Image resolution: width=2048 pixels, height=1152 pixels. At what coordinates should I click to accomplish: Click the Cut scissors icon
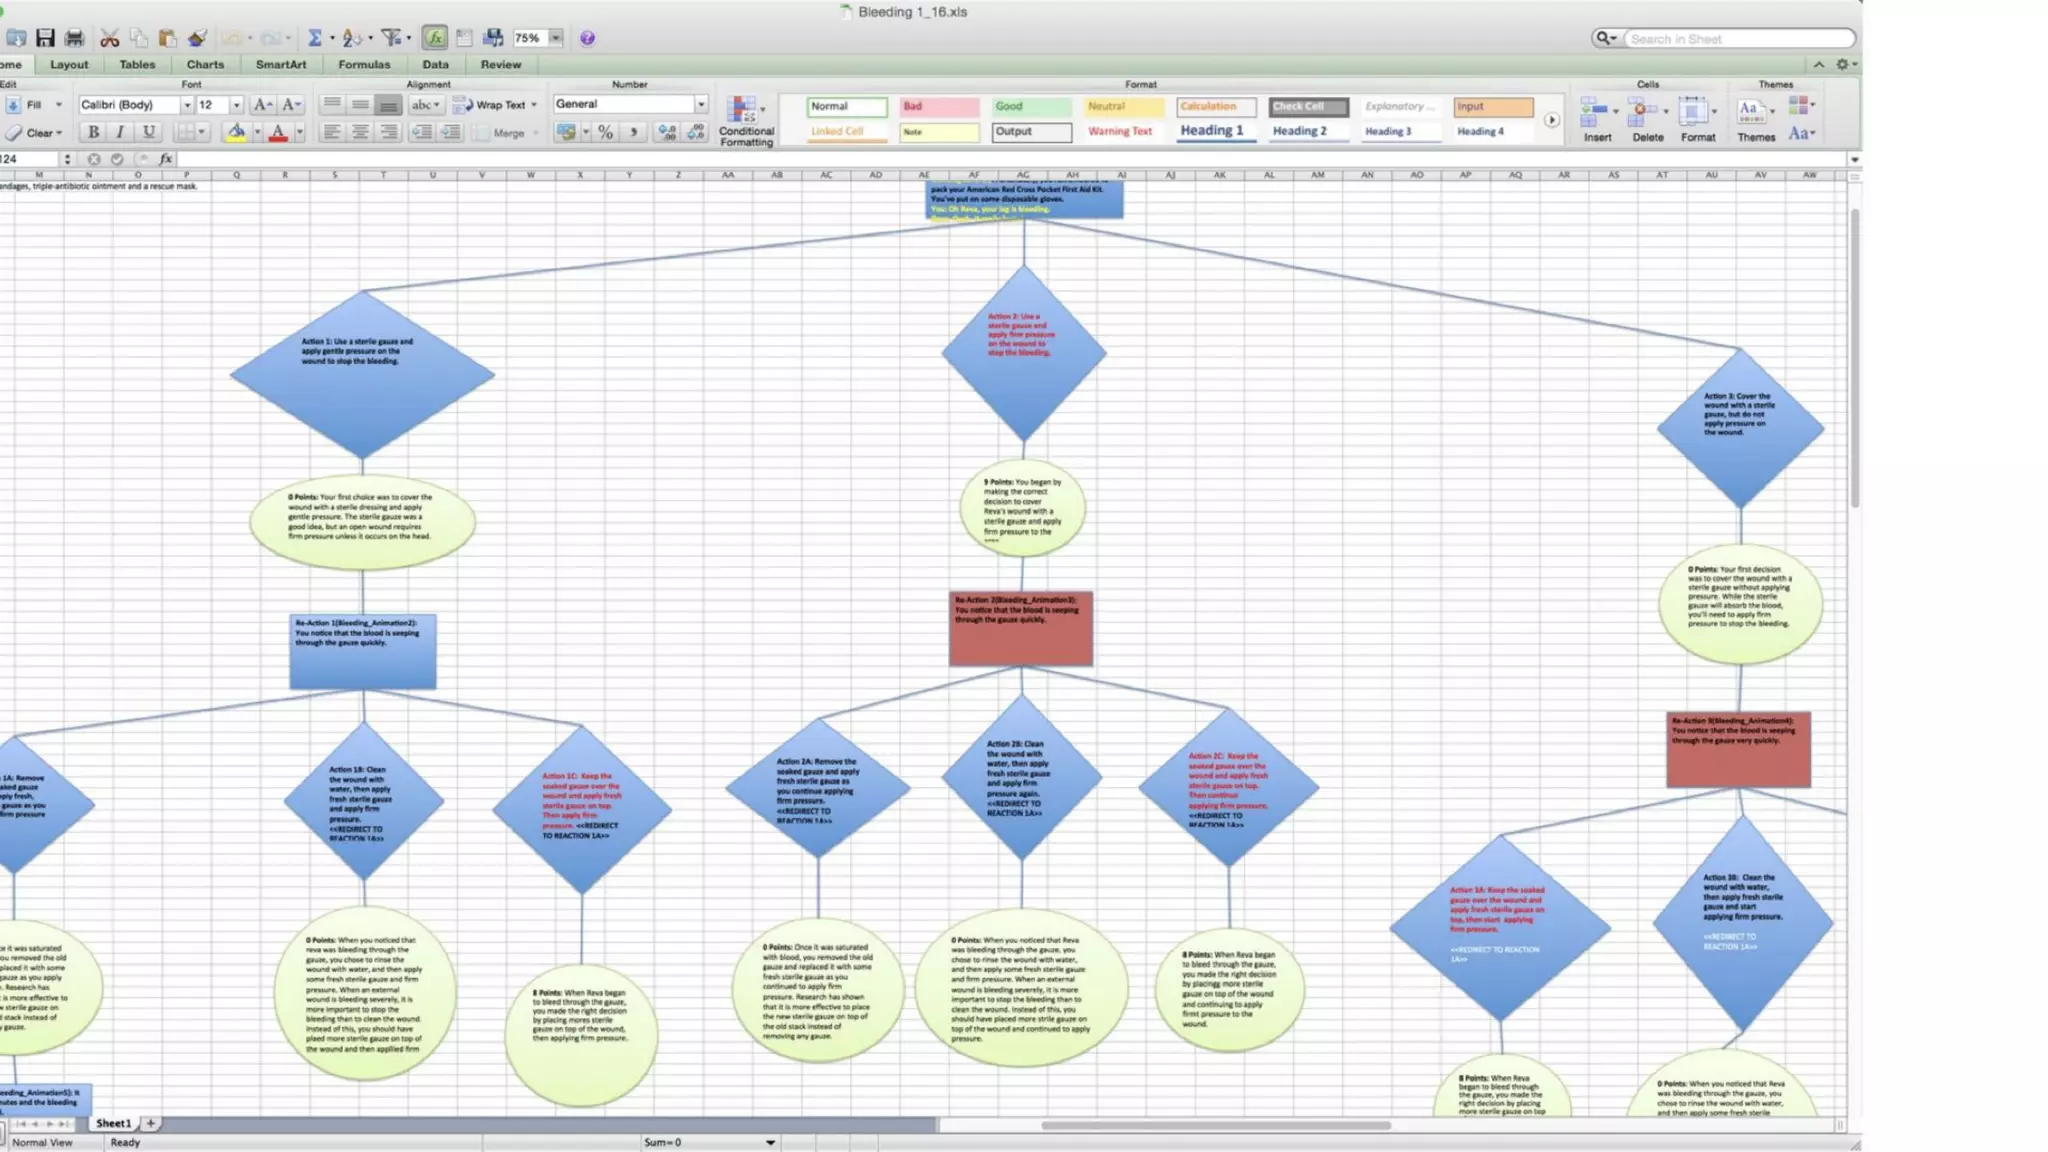click(x=110, y=38)
